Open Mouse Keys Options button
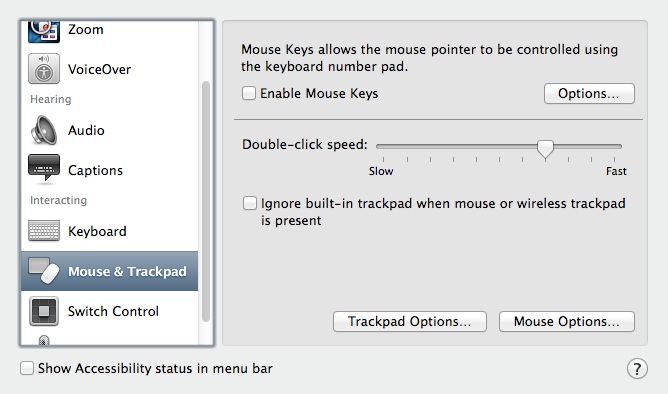This screenshot has width=668, height=394. coord(589,93)
